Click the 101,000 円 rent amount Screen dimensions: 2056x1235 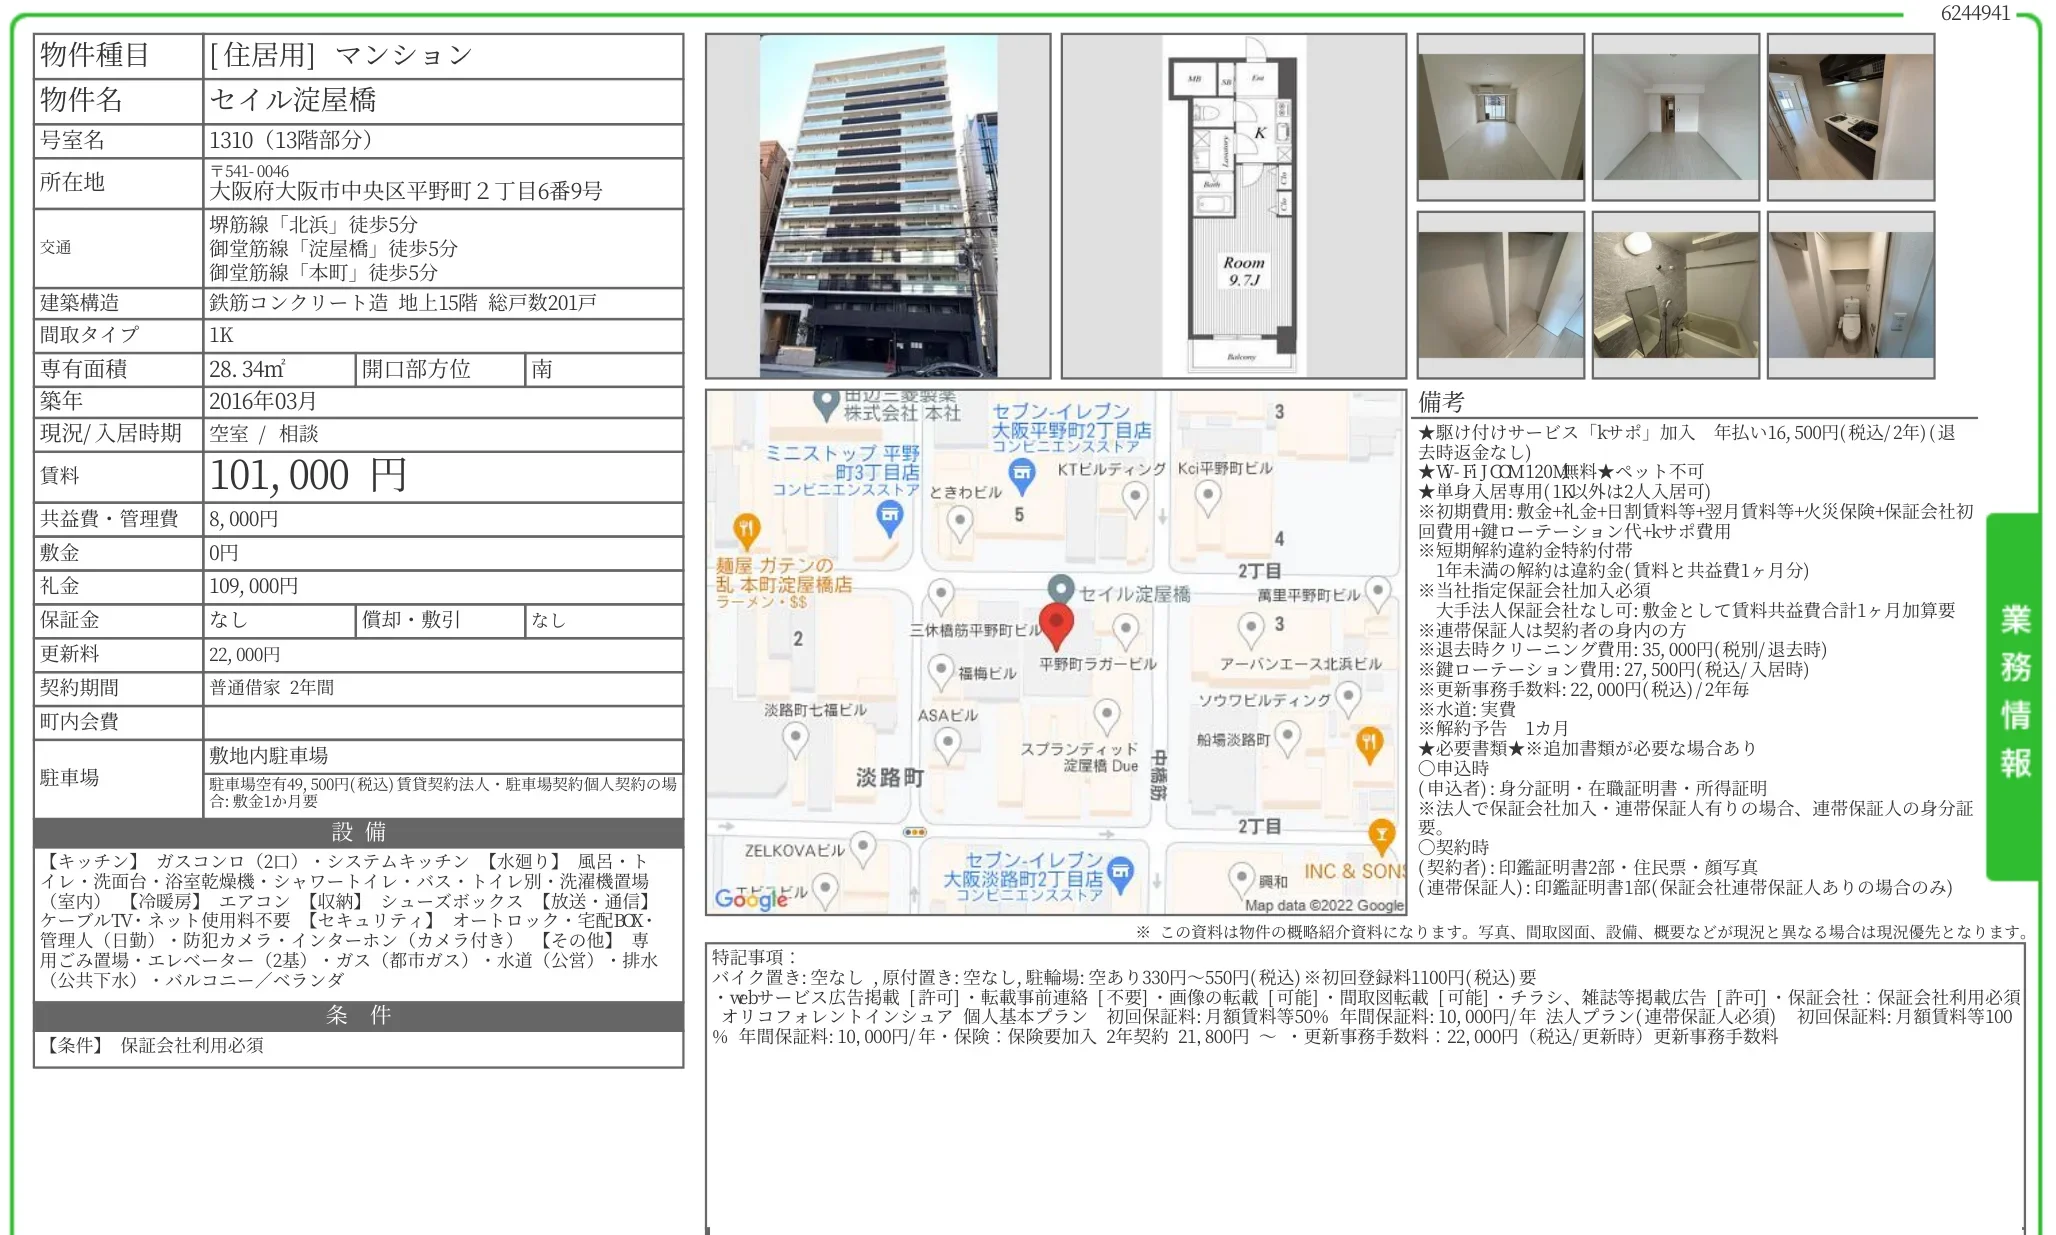coord(308,476)
